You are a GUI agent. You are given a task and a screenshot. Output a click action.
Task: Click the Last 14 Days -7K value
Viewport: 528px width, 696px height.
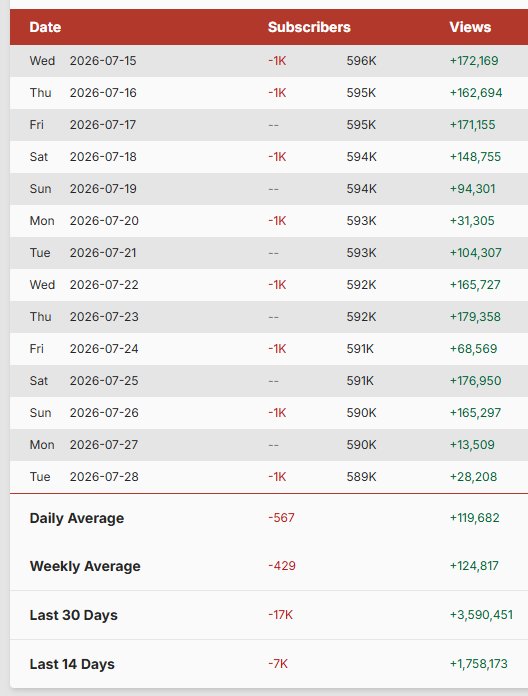[x=278, y=664]
